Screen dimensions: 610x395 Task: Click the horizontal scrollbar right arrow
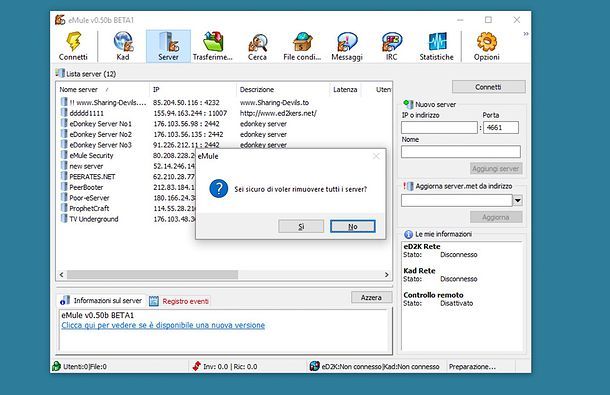386,275
